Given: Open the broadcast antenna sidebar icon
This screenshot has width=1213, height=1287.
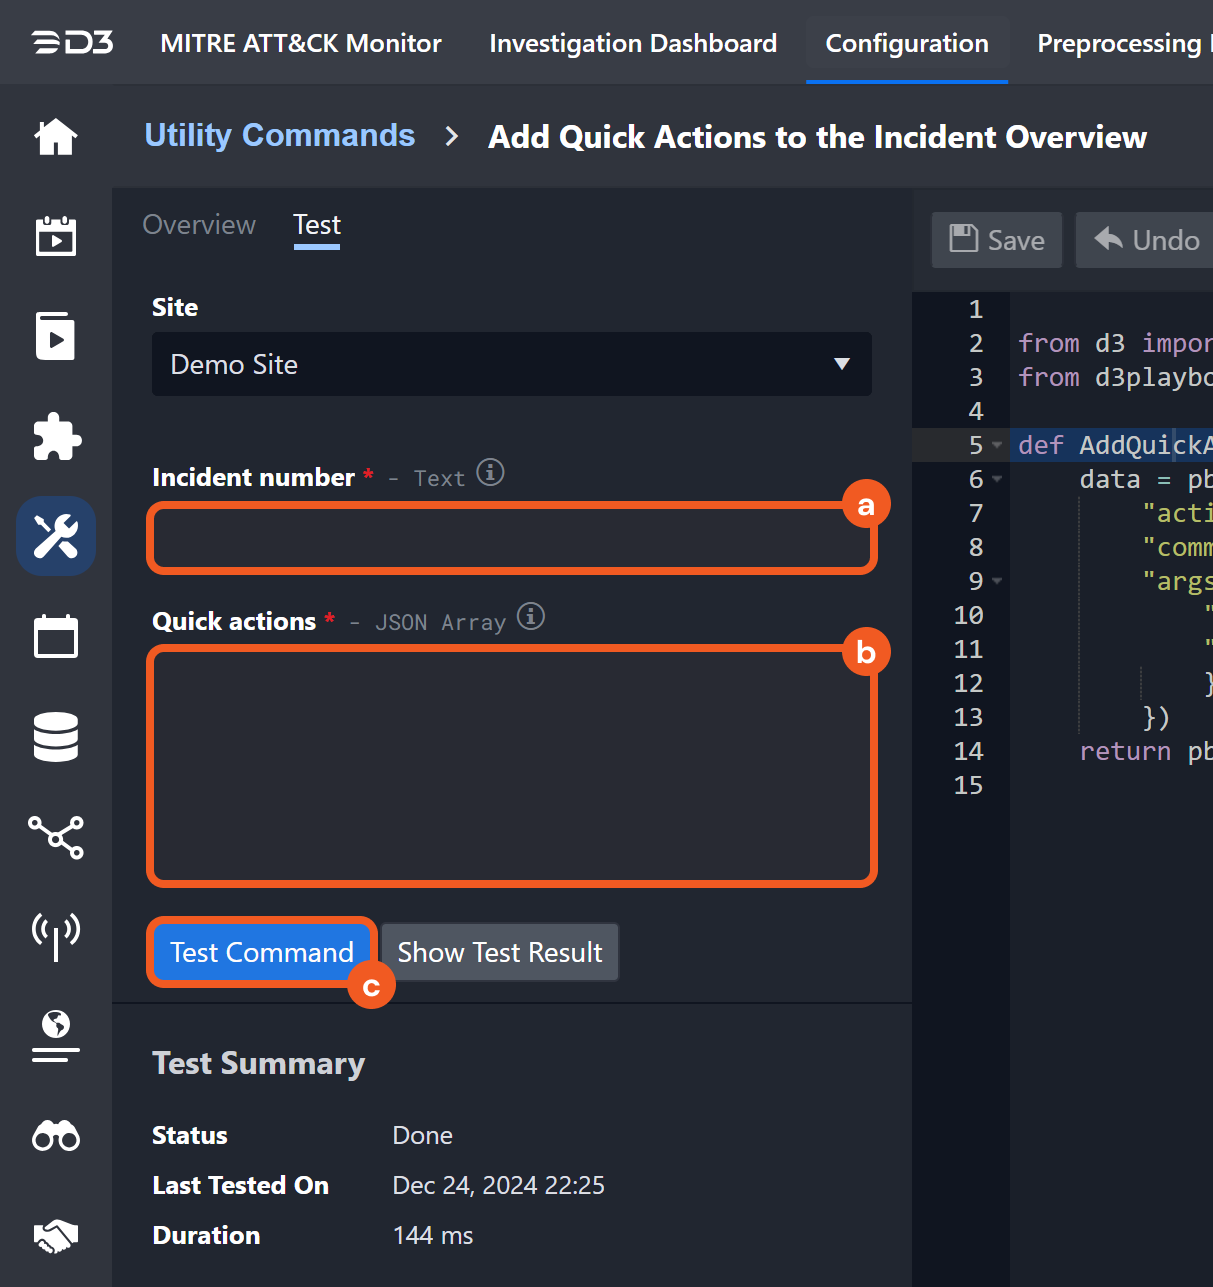Looking at the screenshot, I should point(56,936).
